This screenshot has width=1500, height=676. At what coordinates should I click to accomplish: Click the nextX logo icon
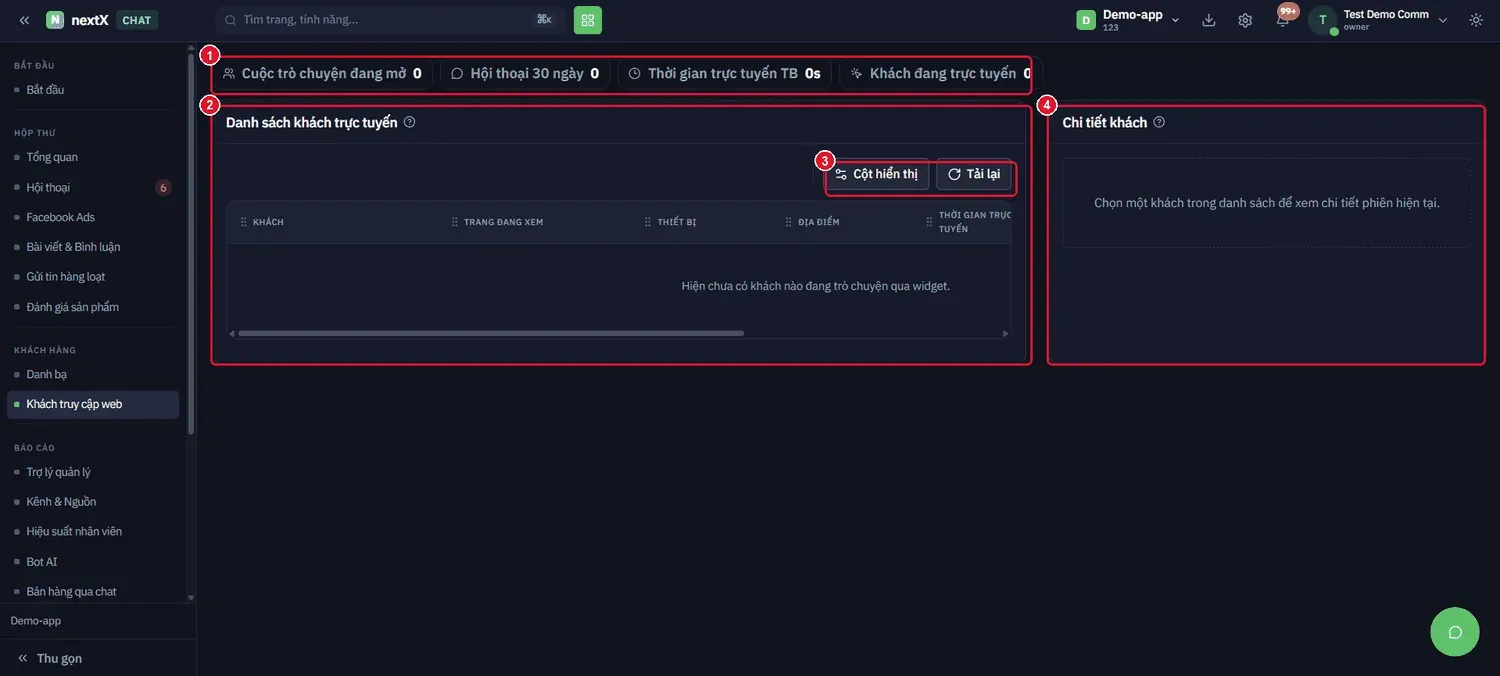pyautogui.click(x=55, y=20)
